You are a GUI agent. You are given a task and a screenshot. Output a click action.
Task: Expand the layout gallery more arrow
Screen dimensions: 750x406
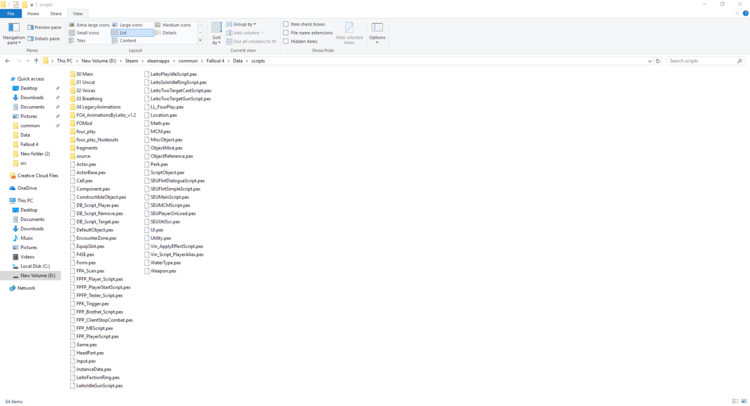[x=200, y=41]
